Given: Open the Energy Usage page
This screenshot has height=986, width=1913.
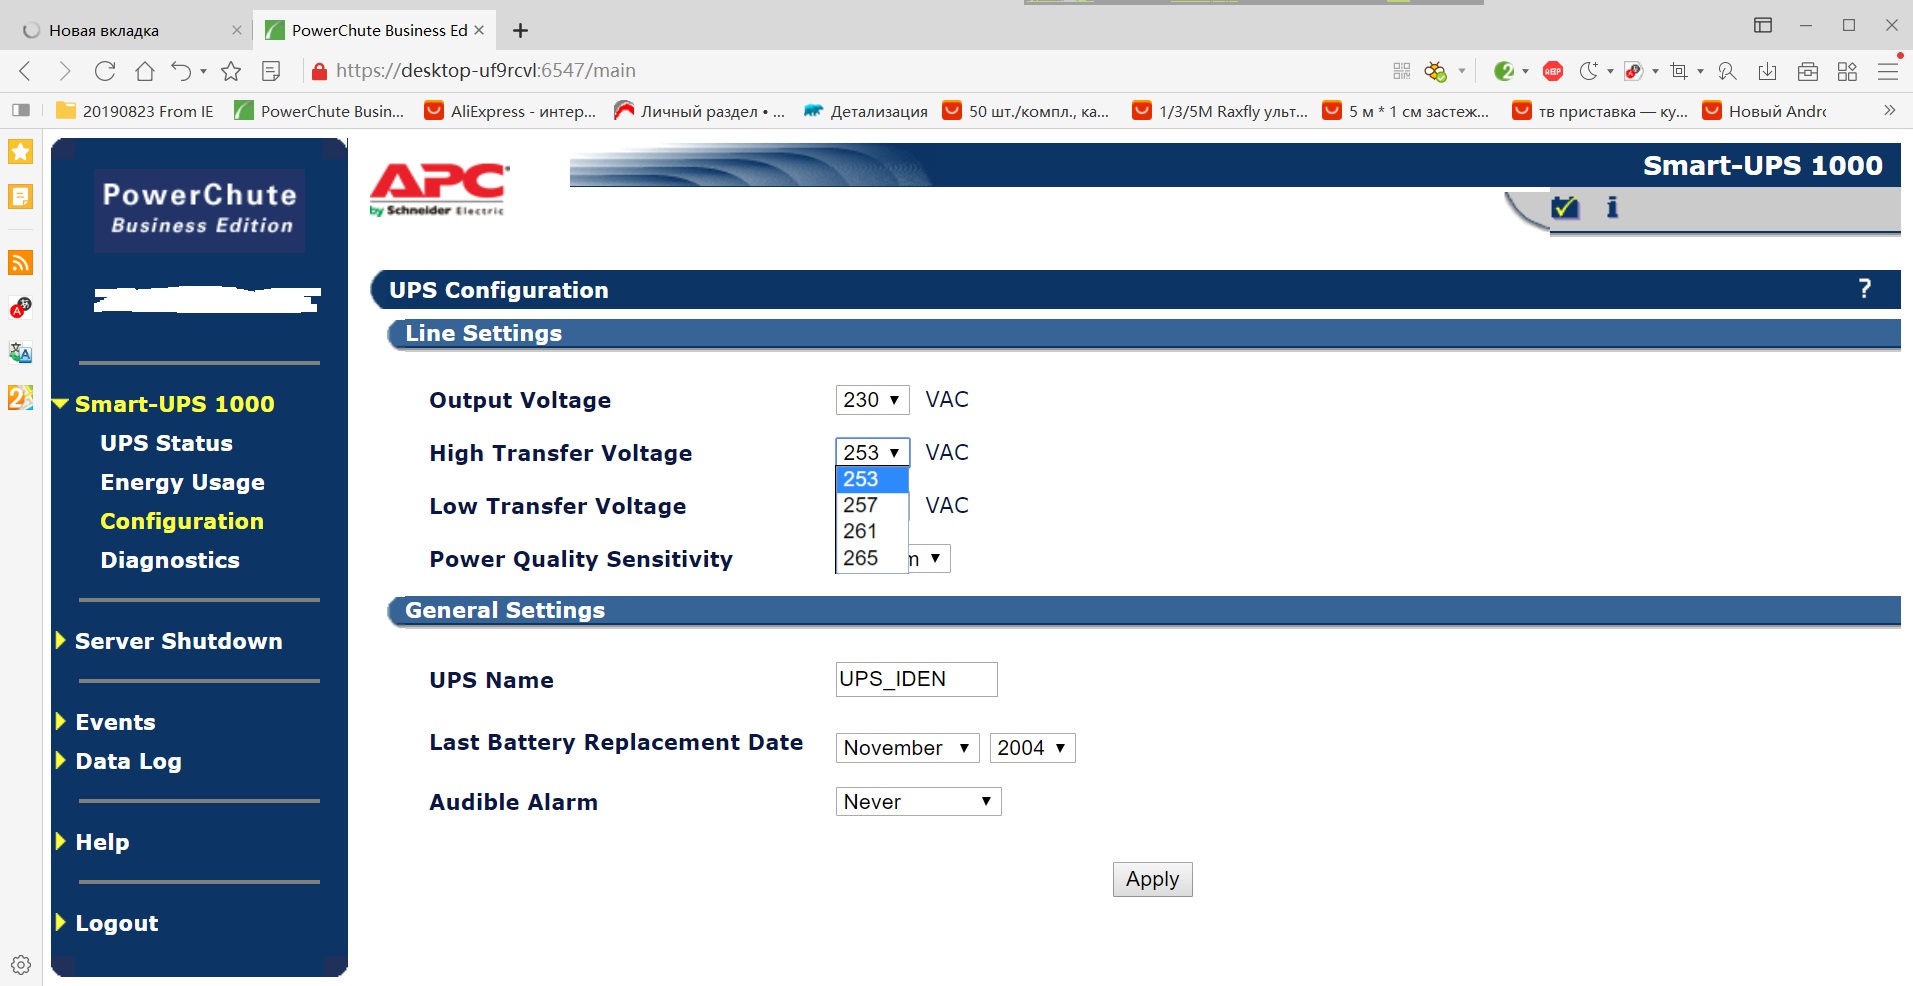Looking at the screenshot, I should [183, 482].
